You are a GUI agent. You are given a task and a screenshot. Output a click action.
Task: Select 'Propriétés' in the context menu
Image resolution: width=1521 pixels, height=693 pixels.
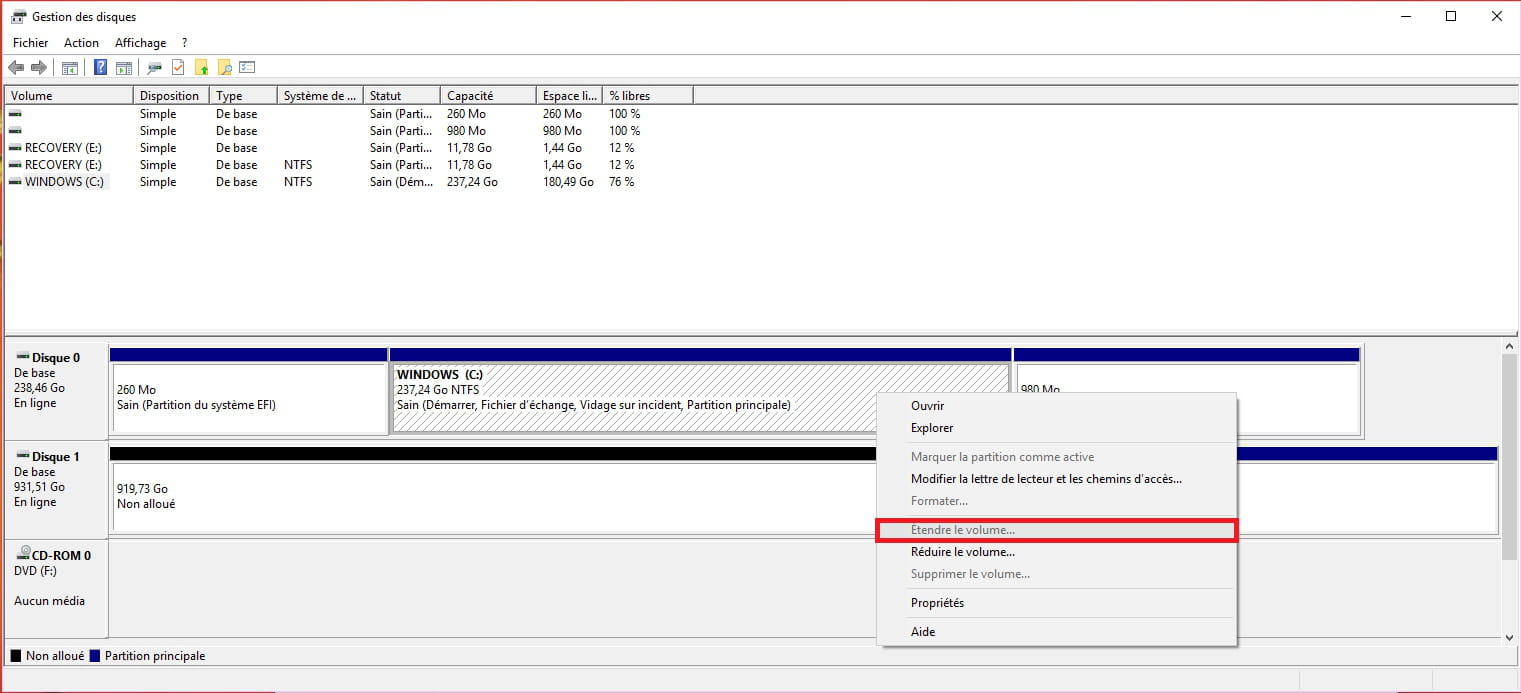click(937, 603)
